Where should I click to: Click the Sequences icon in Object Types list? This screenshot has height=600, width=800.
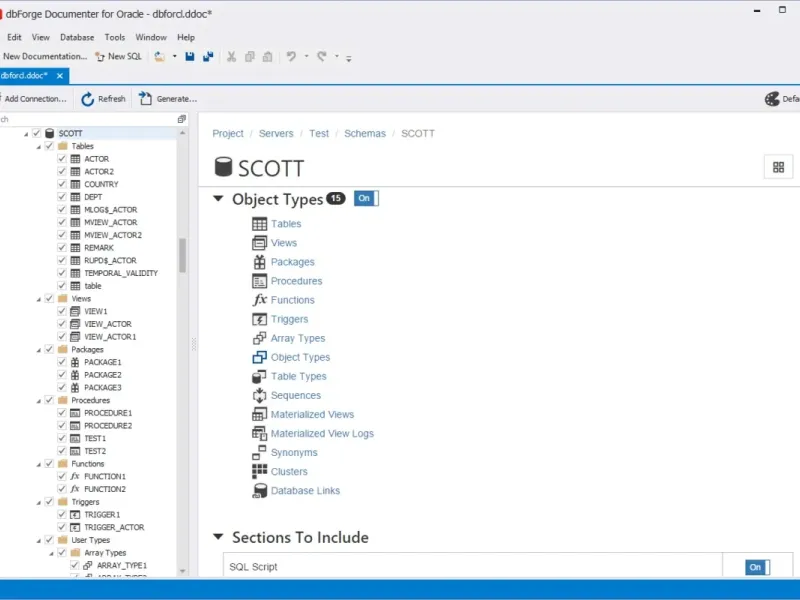(x=259, y=395)
